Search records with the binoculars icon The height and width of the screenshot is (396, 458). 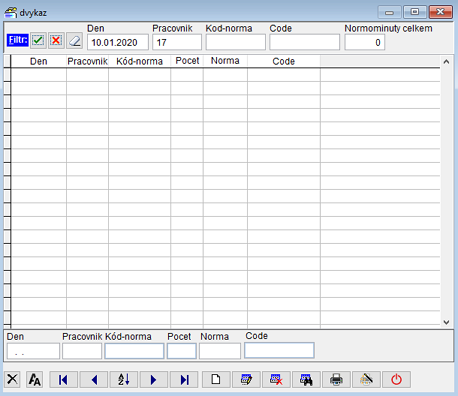coord(306,379)
